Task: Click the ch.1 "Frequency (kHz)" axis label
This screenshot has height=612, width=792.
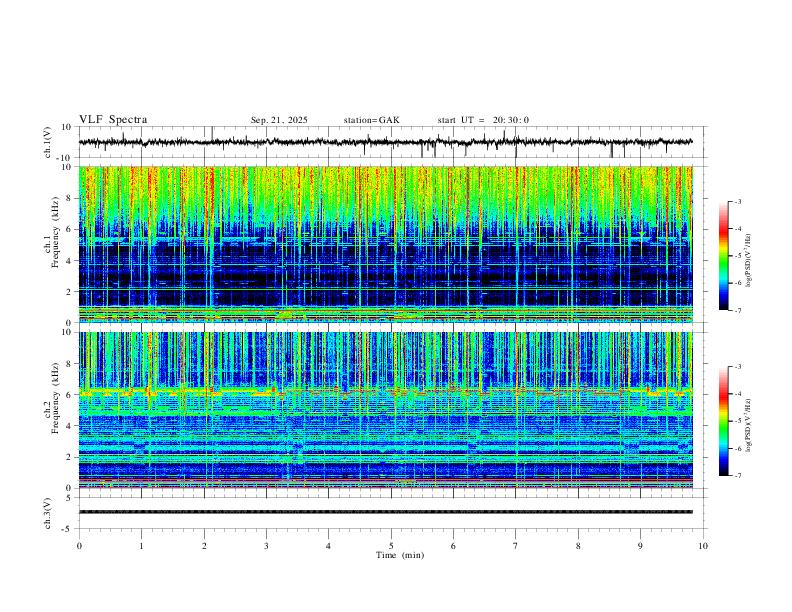Action: coord(55,233)
